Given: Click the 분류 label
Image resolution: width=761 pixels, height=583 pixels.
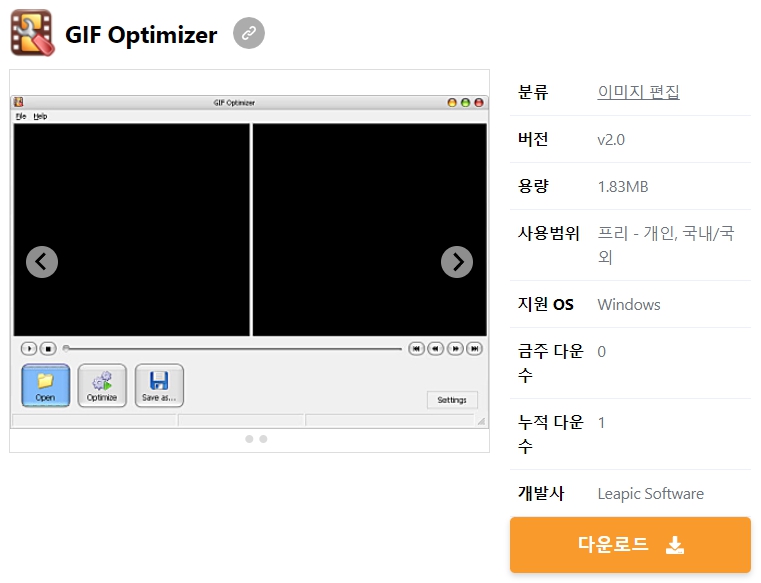Looking at the screenshot, I should tap(533, 92).
